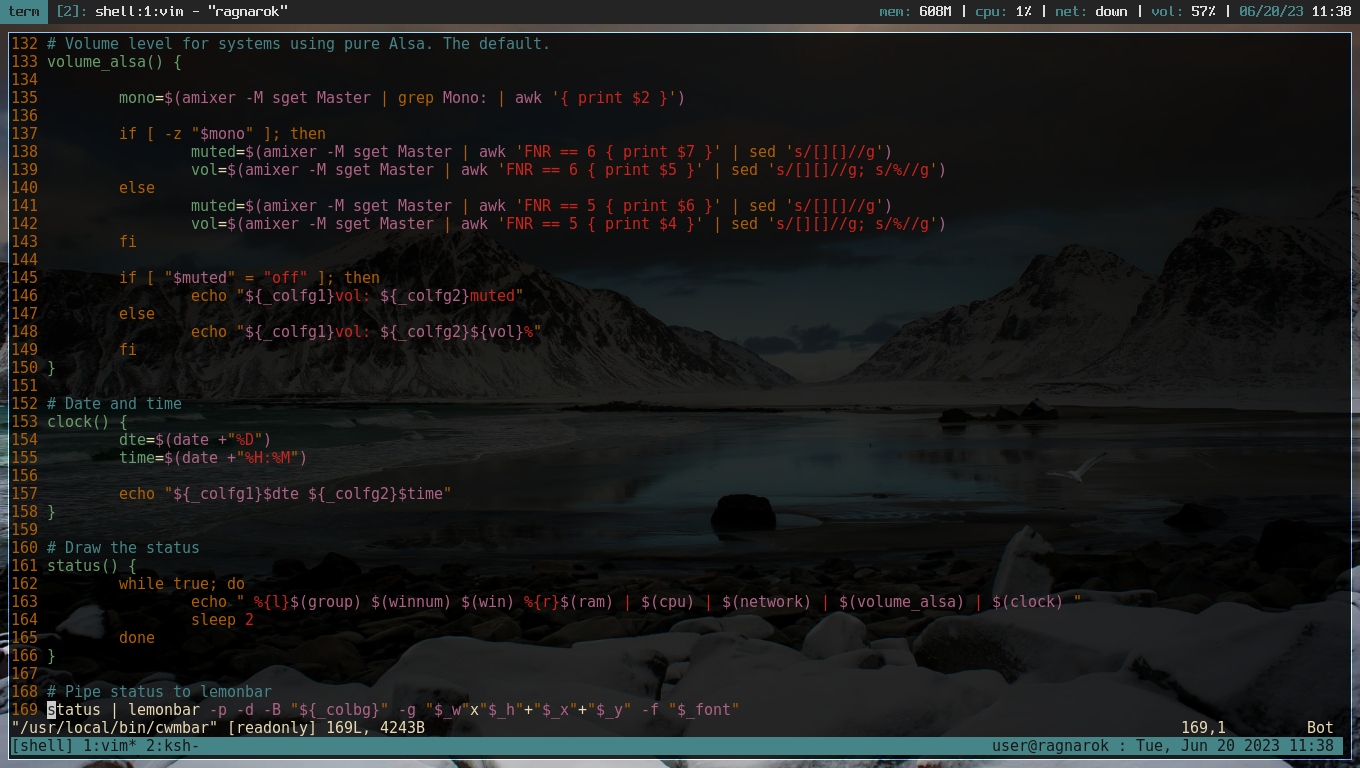Click the "fi" keyword on line 143
Image resolution: width=1360 pixels, height=768 pixels.
click(128, 242)
